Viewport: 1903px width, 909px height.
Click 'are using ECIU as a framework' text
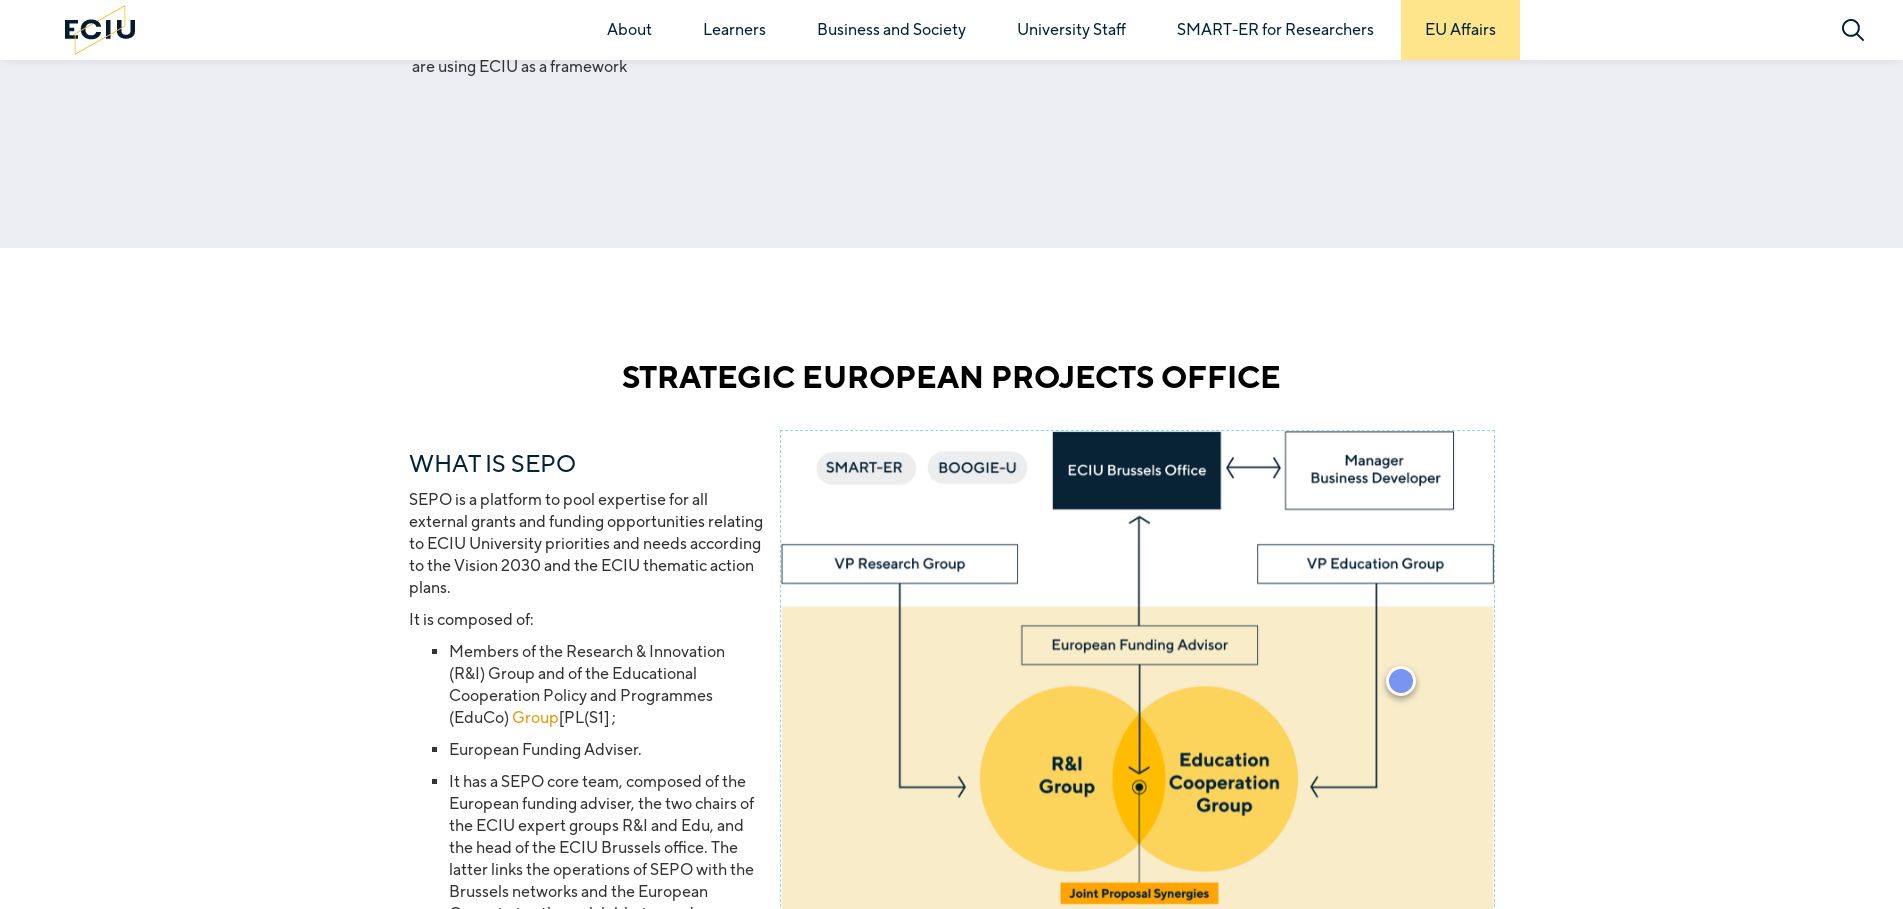(x=519, y=67)
